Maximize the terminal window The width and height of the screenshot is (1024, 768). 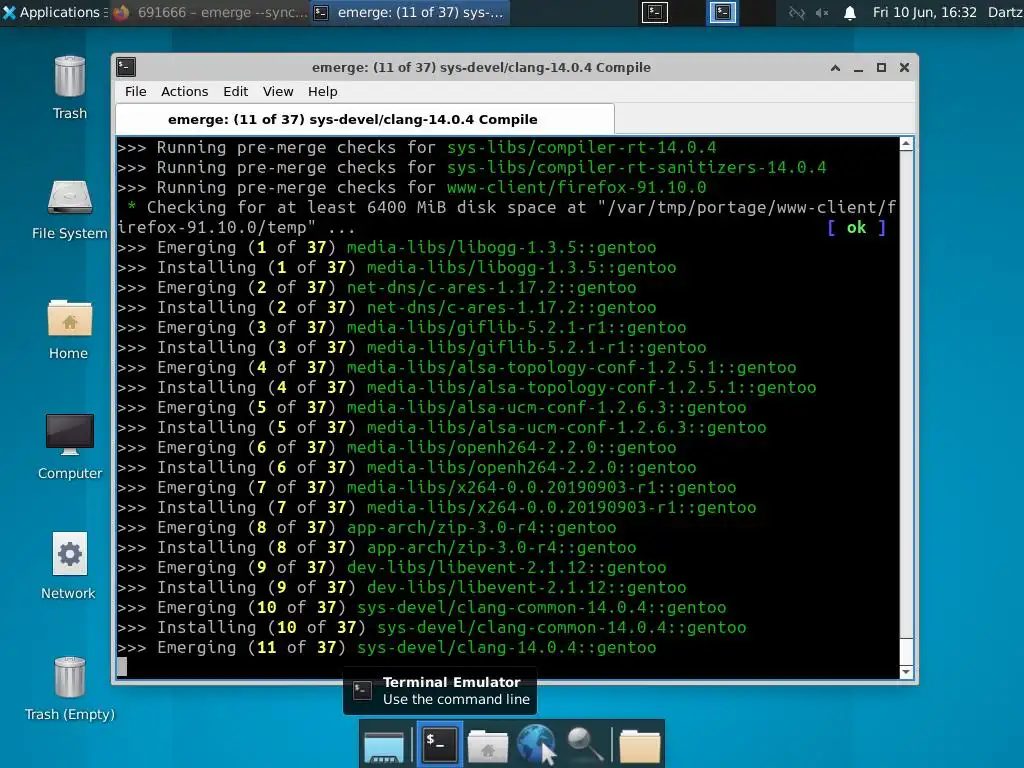pyautogui.click(x=881, y=67)
